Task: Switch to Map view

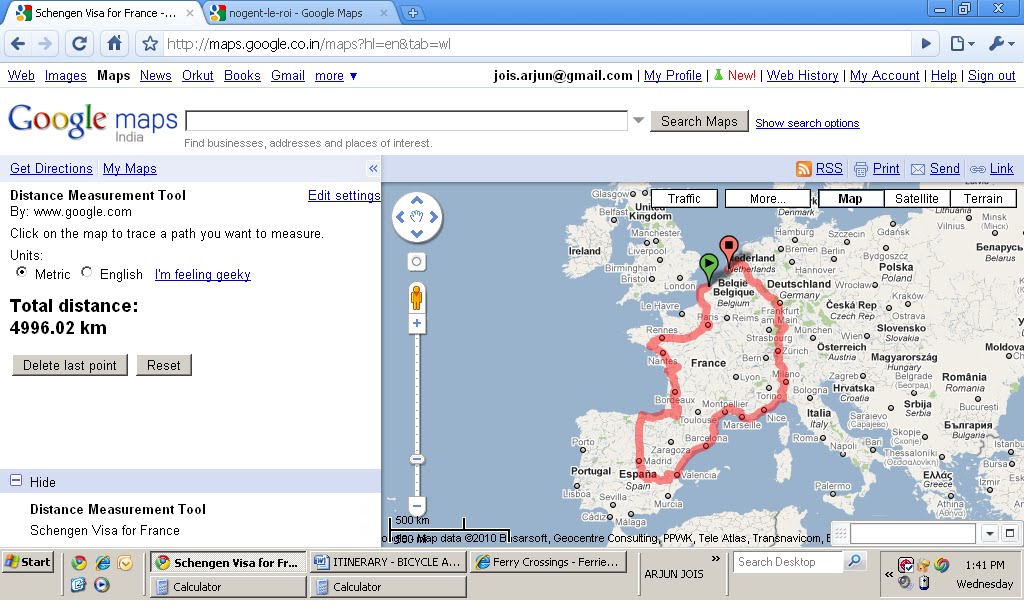Action: pyautogui.click(x=850, y=198)
